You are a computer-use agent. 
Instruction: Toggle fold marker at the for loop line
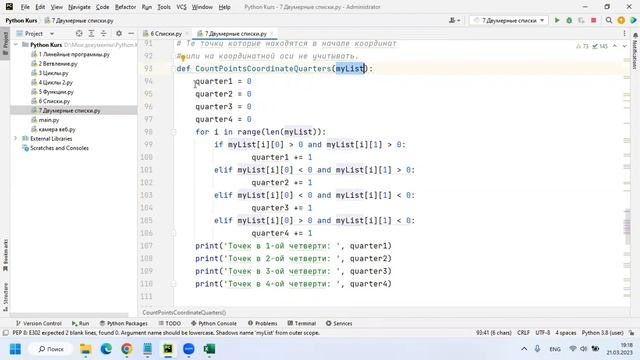173,132
